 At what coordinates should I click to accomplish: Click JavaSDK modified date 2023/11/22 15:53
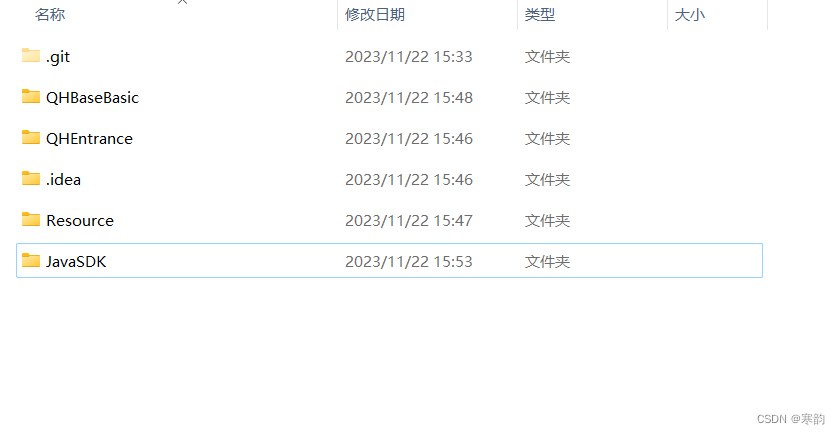click(409, 261)
